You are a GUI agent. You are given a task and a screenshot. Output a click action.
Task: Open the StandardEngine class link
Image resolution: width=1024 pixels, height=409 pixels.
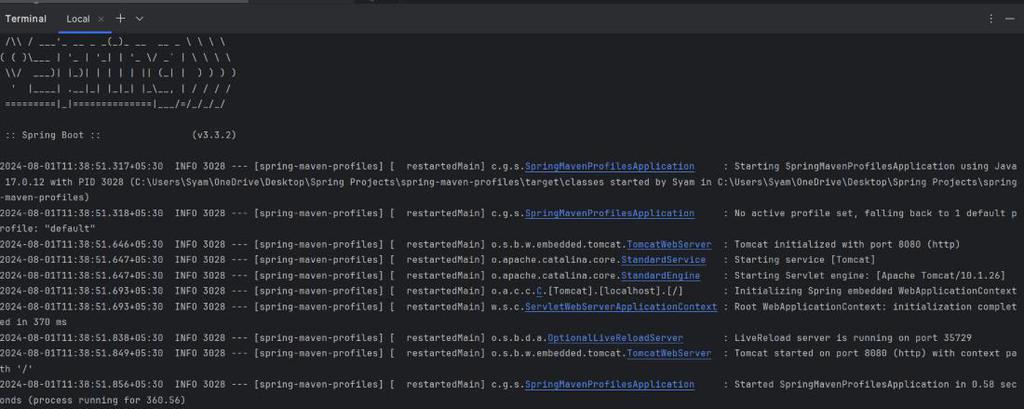pyautogui.click(x=660, y=275)
